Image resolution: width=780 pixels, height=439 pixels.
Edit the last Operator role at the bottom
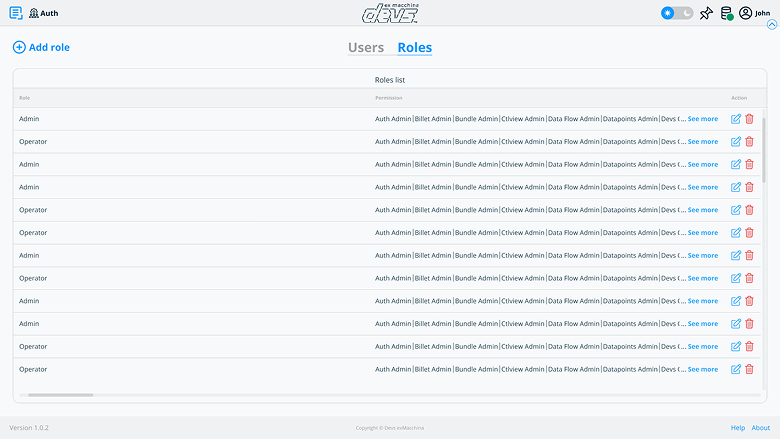736,370
